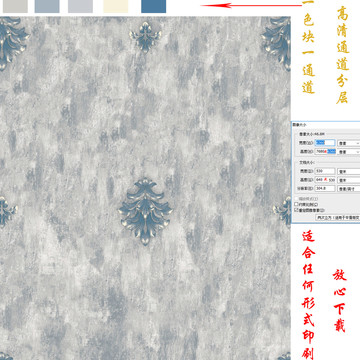Click the pixel height input field
The height and width of the screenshot is (360, 360).
click(325, 151)
